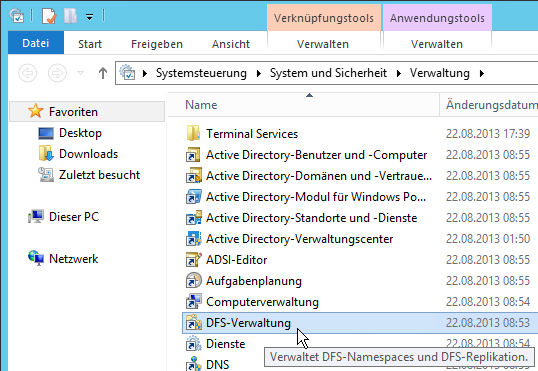Screen dimensions: 538x371
Task: Select Active Directory-Benutzer und -Computer entry
Action: 316,155
